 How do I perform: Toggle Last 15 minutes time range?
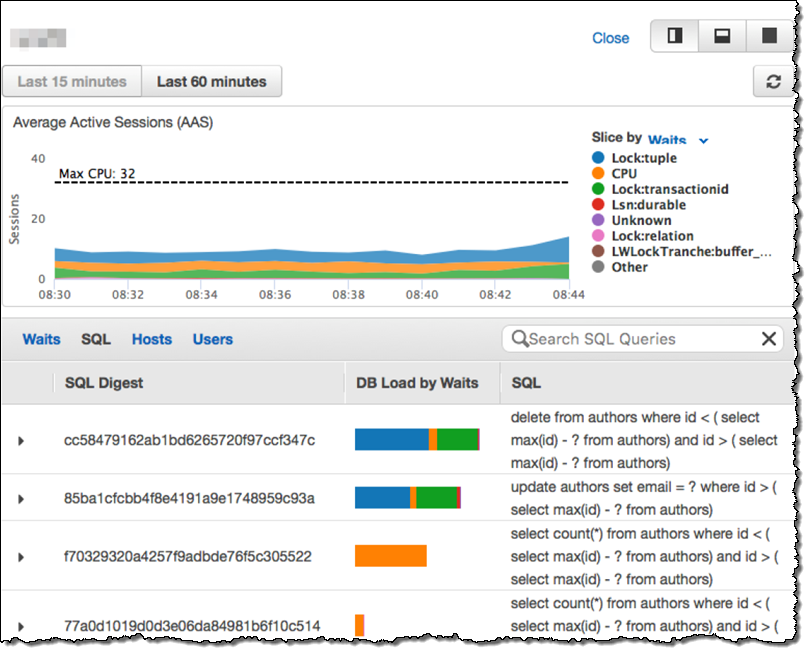[x=72, y=82]
